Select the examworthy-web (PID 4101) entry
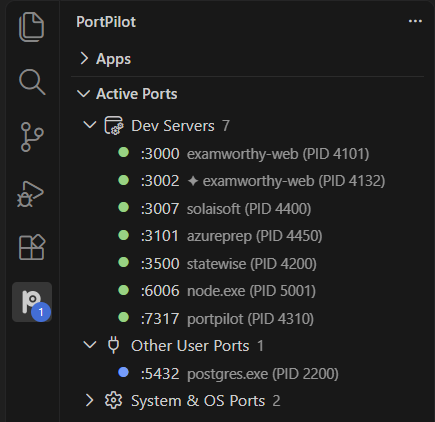This screenshot has height=422, width=435. click(x=278, y=154)
